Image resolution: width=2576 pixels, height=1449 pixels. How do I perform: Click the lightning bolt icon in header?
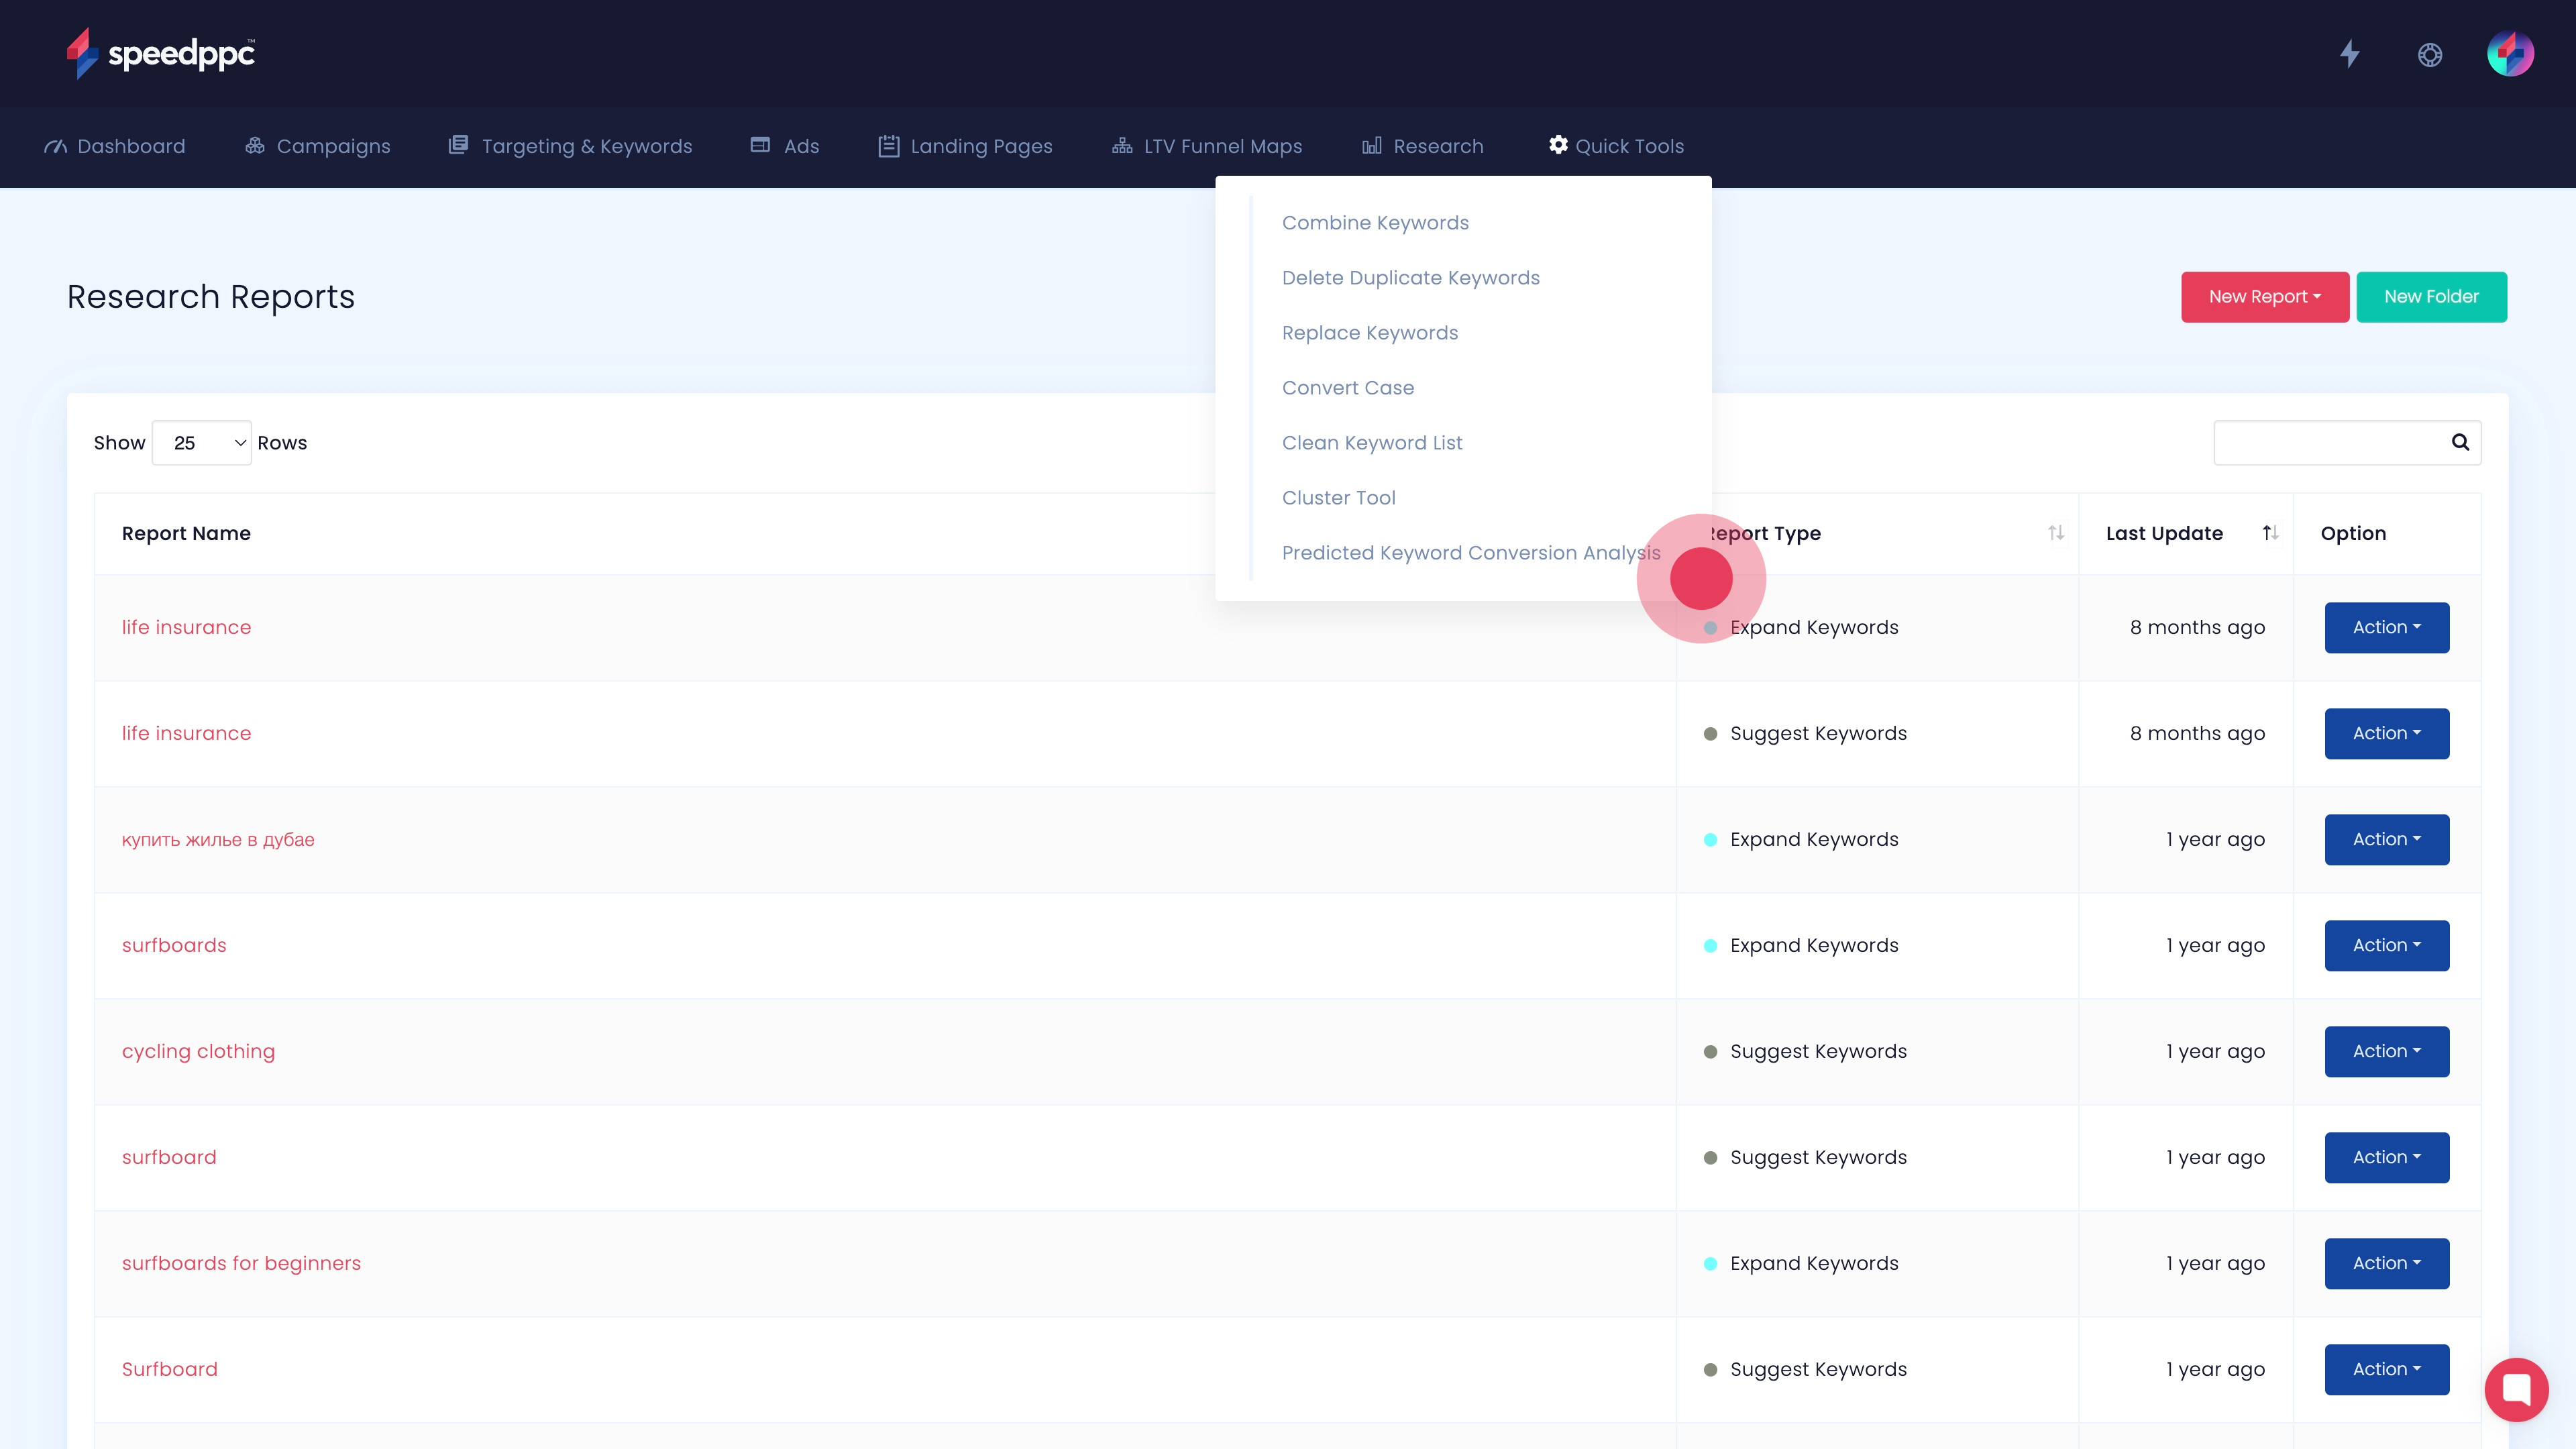2350,54
